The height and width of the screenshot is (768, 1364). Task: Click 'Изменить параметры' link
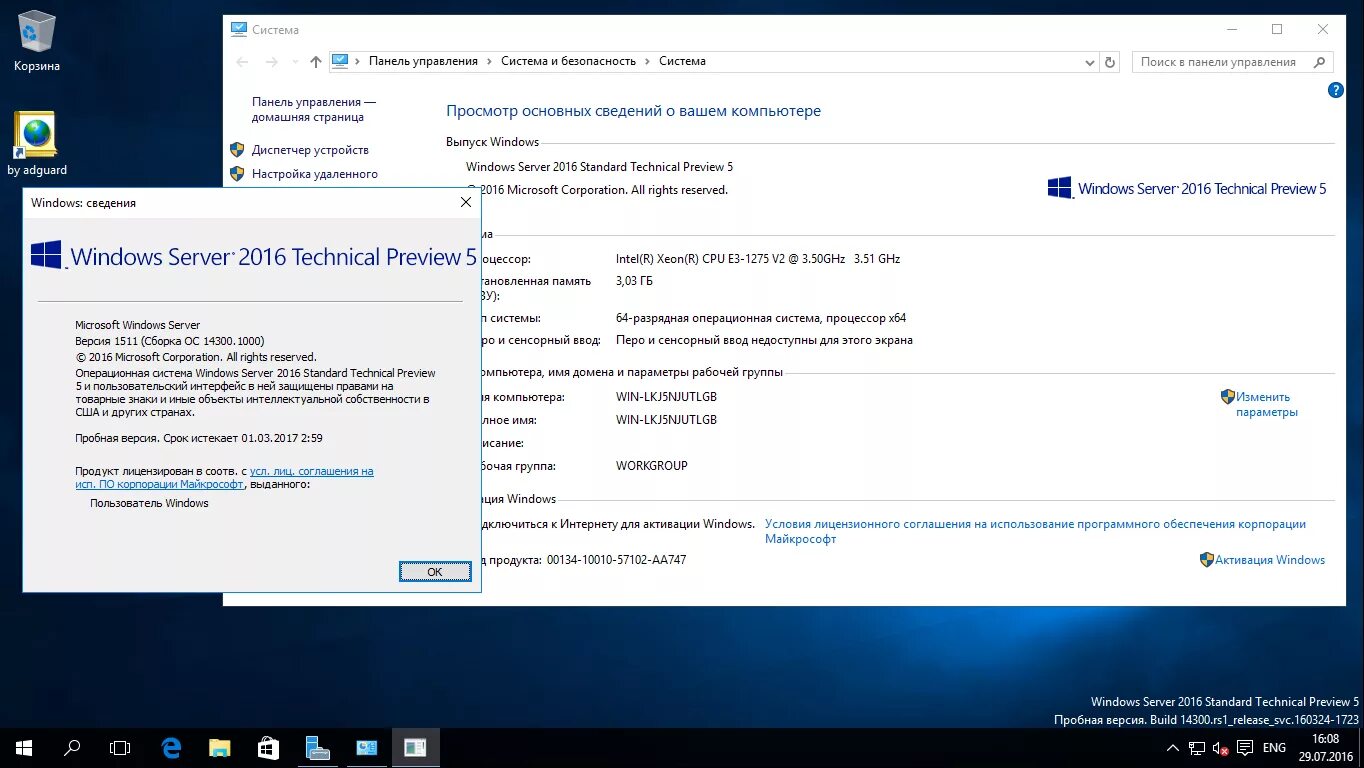tap(1266, 404)
